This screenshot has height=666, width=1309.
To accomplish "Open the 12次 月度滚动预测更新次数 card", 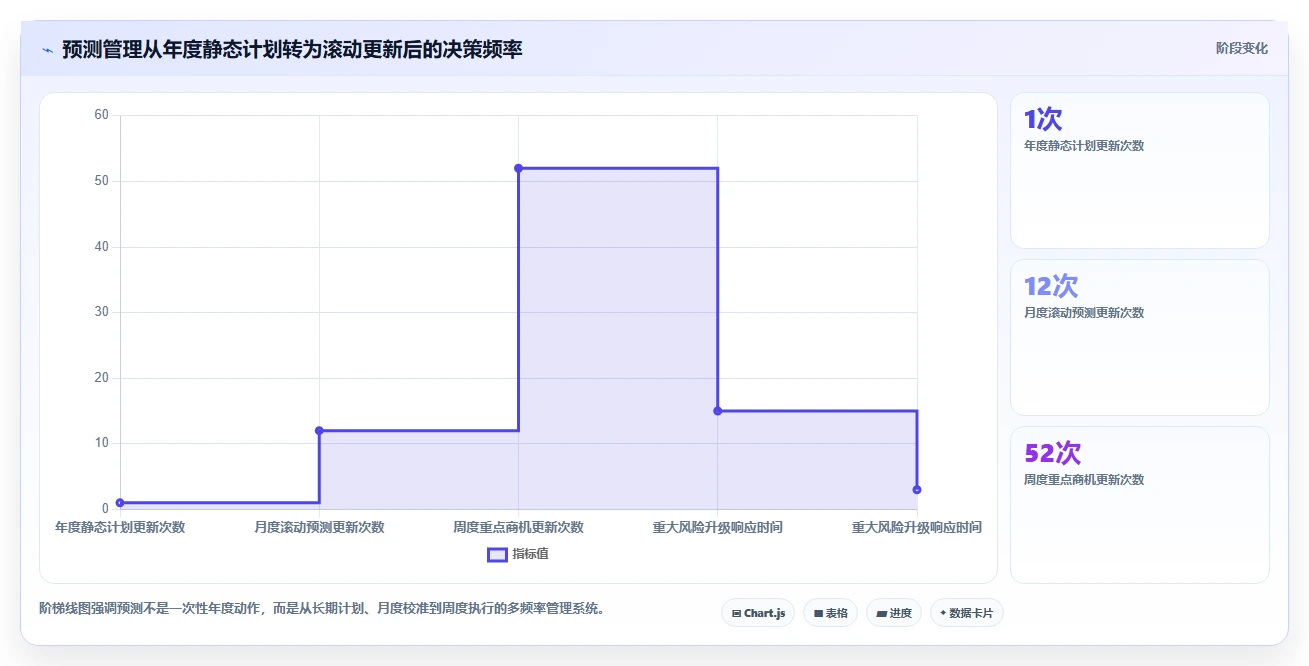I will pos(1139,338).
